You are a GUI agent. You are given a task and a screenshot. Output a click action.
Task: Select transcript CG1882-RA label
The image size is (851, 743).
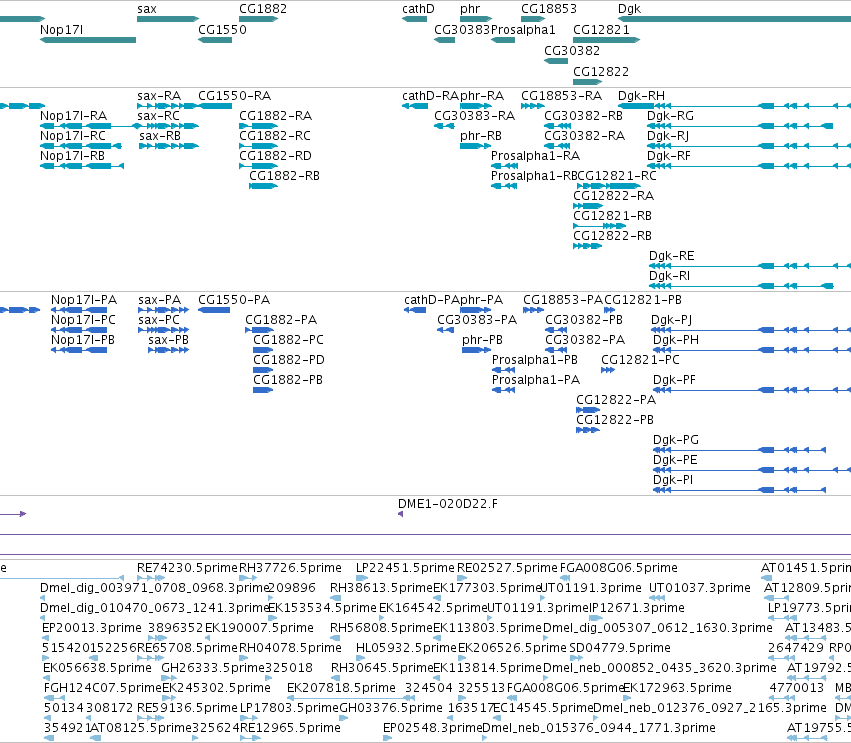click(275, 116)
